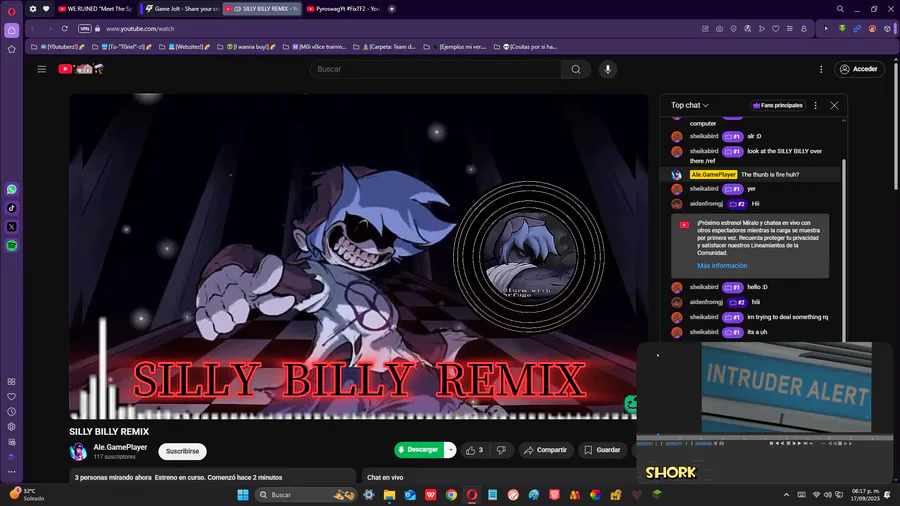Open Spotify in the Opera sidebar
Viewport: 900px width, 506px height.
11,246
